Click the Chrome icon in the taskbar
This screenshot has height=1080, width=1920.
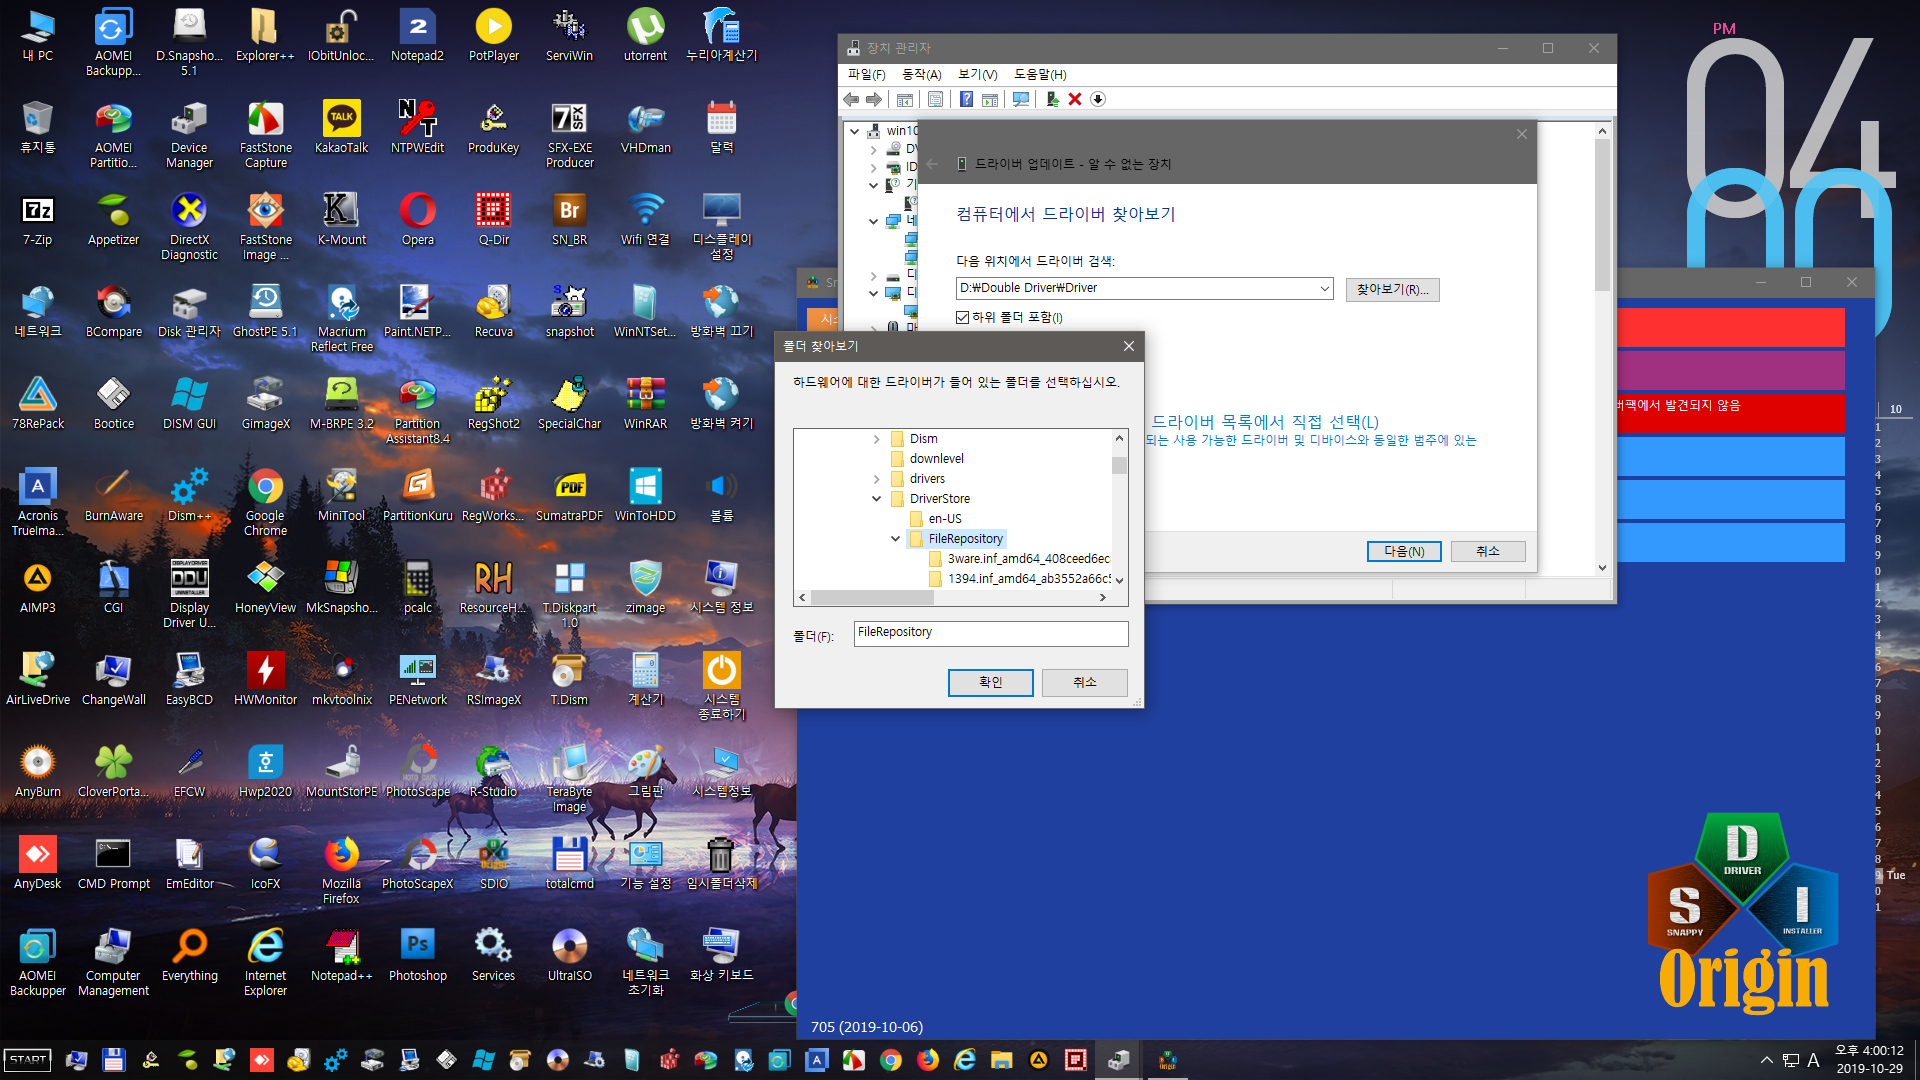pyautogui.click(x=890, y=1060)
